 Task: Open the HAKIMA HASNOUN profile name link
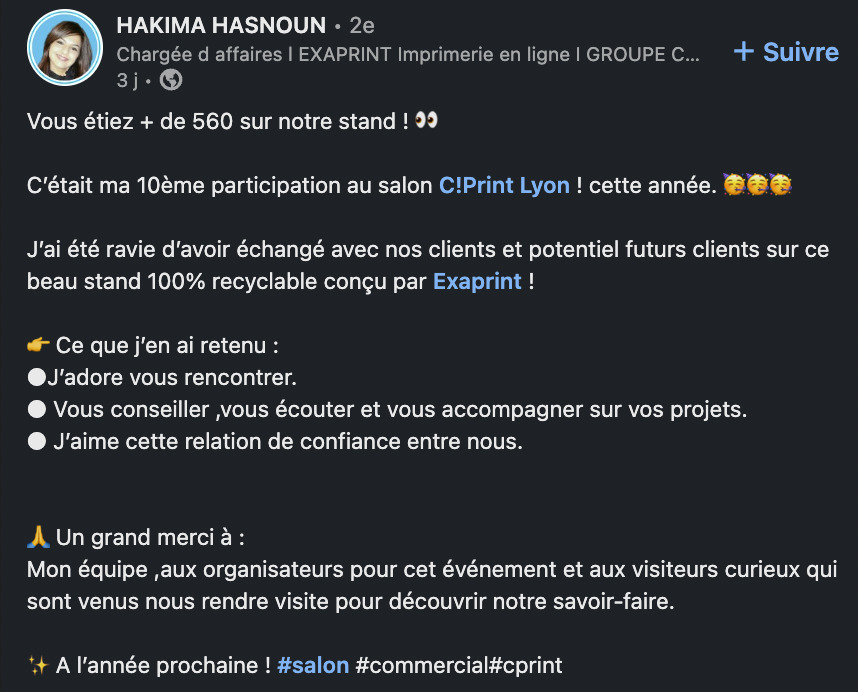(221, 26)
